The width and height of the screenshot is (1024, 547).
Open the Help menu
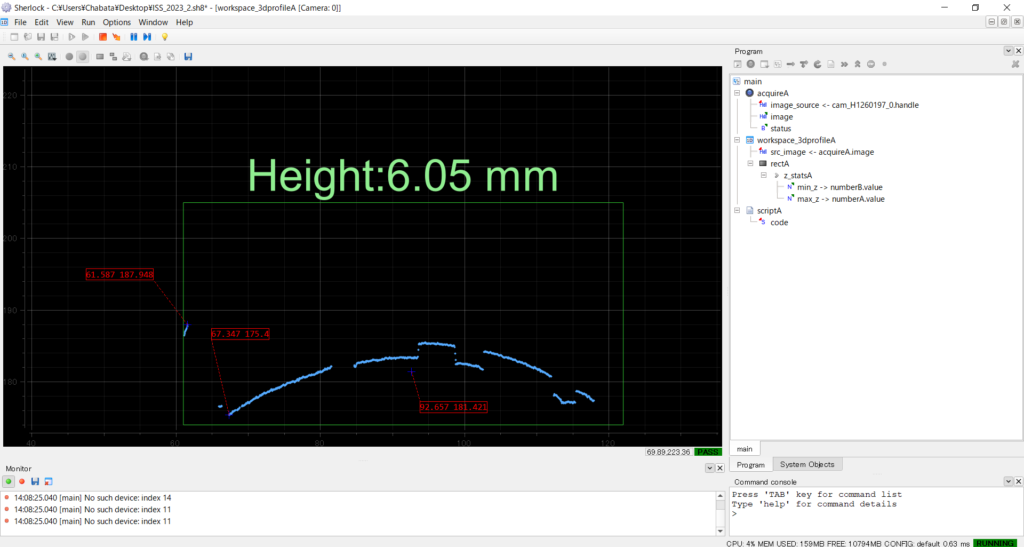(x=185, y=22)
